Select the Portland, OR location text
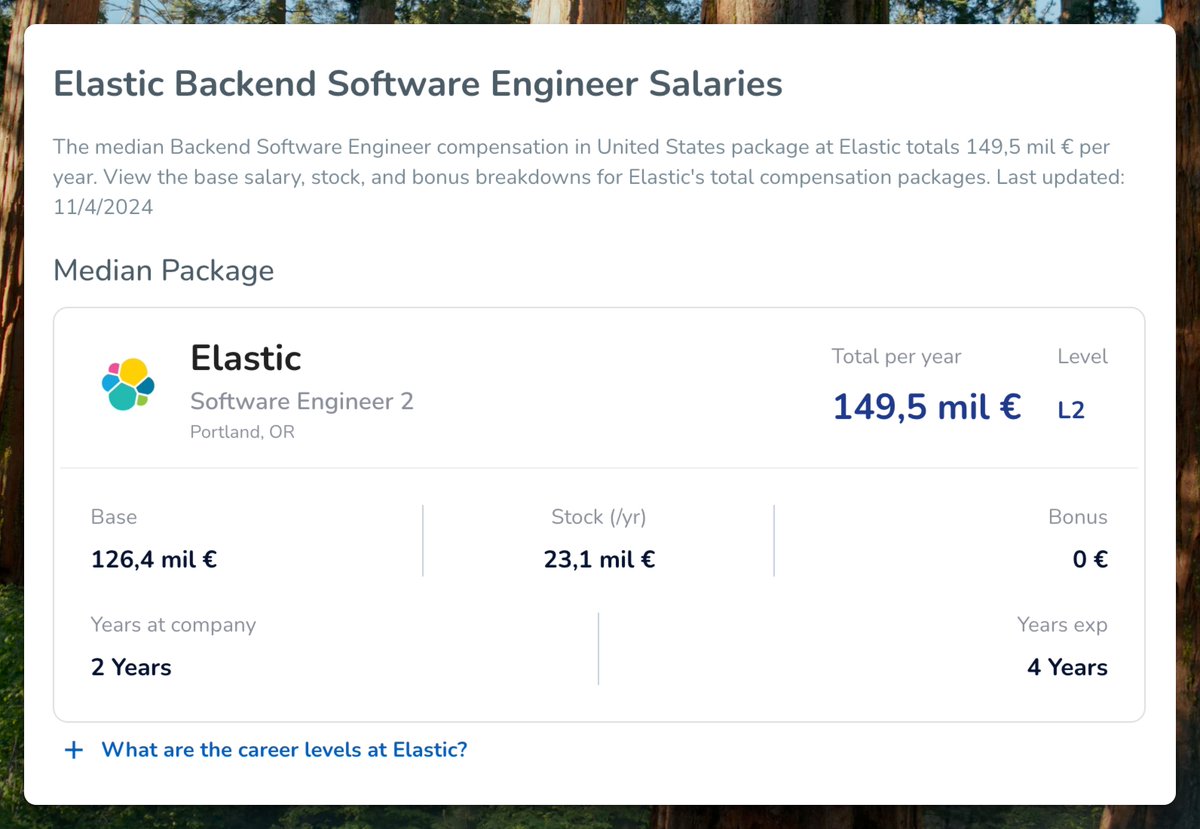 [243, 431]
